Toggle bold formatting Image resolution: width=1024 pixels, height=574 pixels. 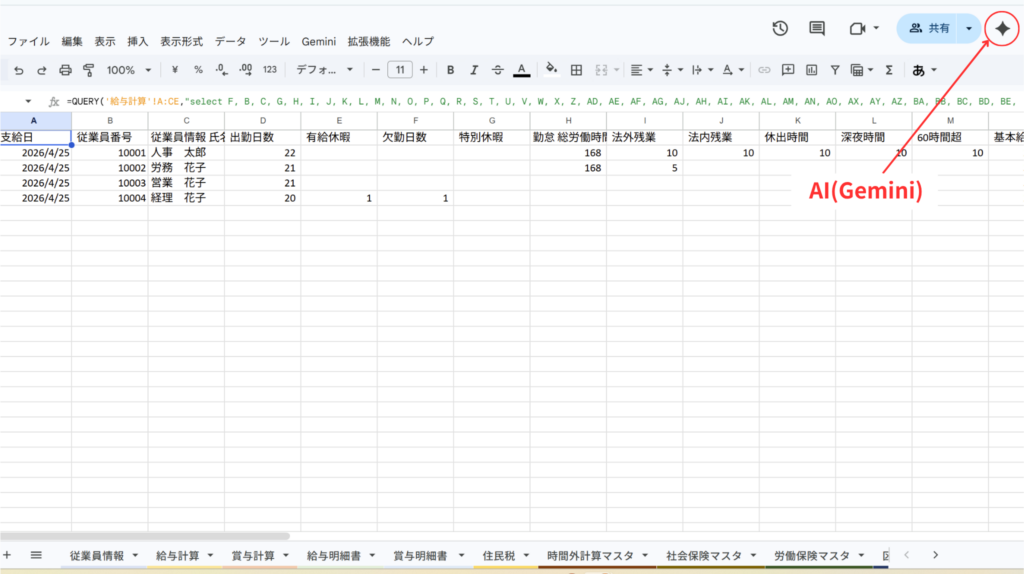[x=450, y=70]
